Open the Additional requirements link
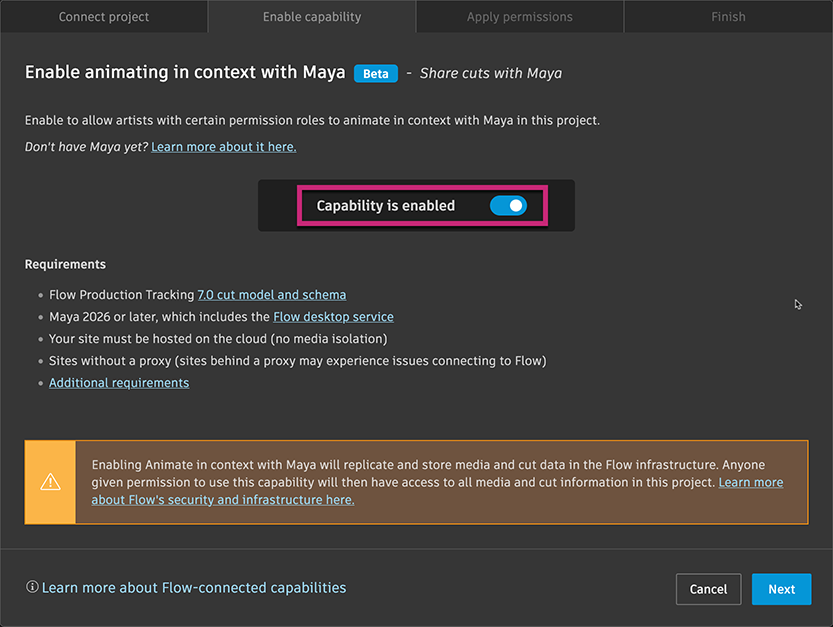This screenshot has height=627, width=833. pyautogui.click(x=119, y=383)
